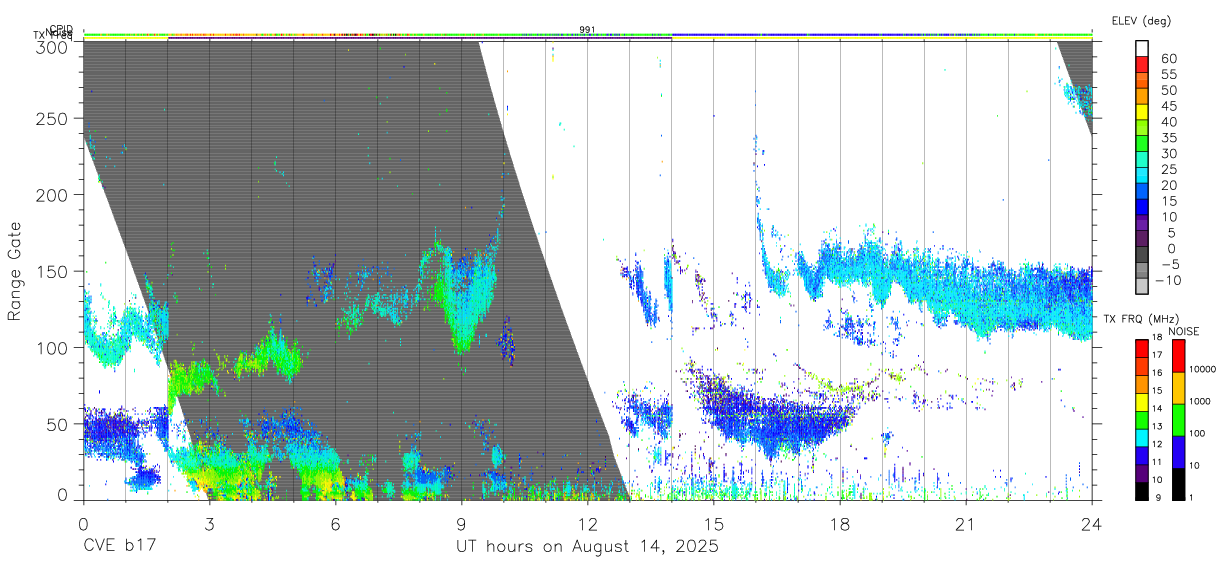1228x567 pixels.
Task: Click the 'Range Gate' y-axis title
Action: click(x=15, y=271)
